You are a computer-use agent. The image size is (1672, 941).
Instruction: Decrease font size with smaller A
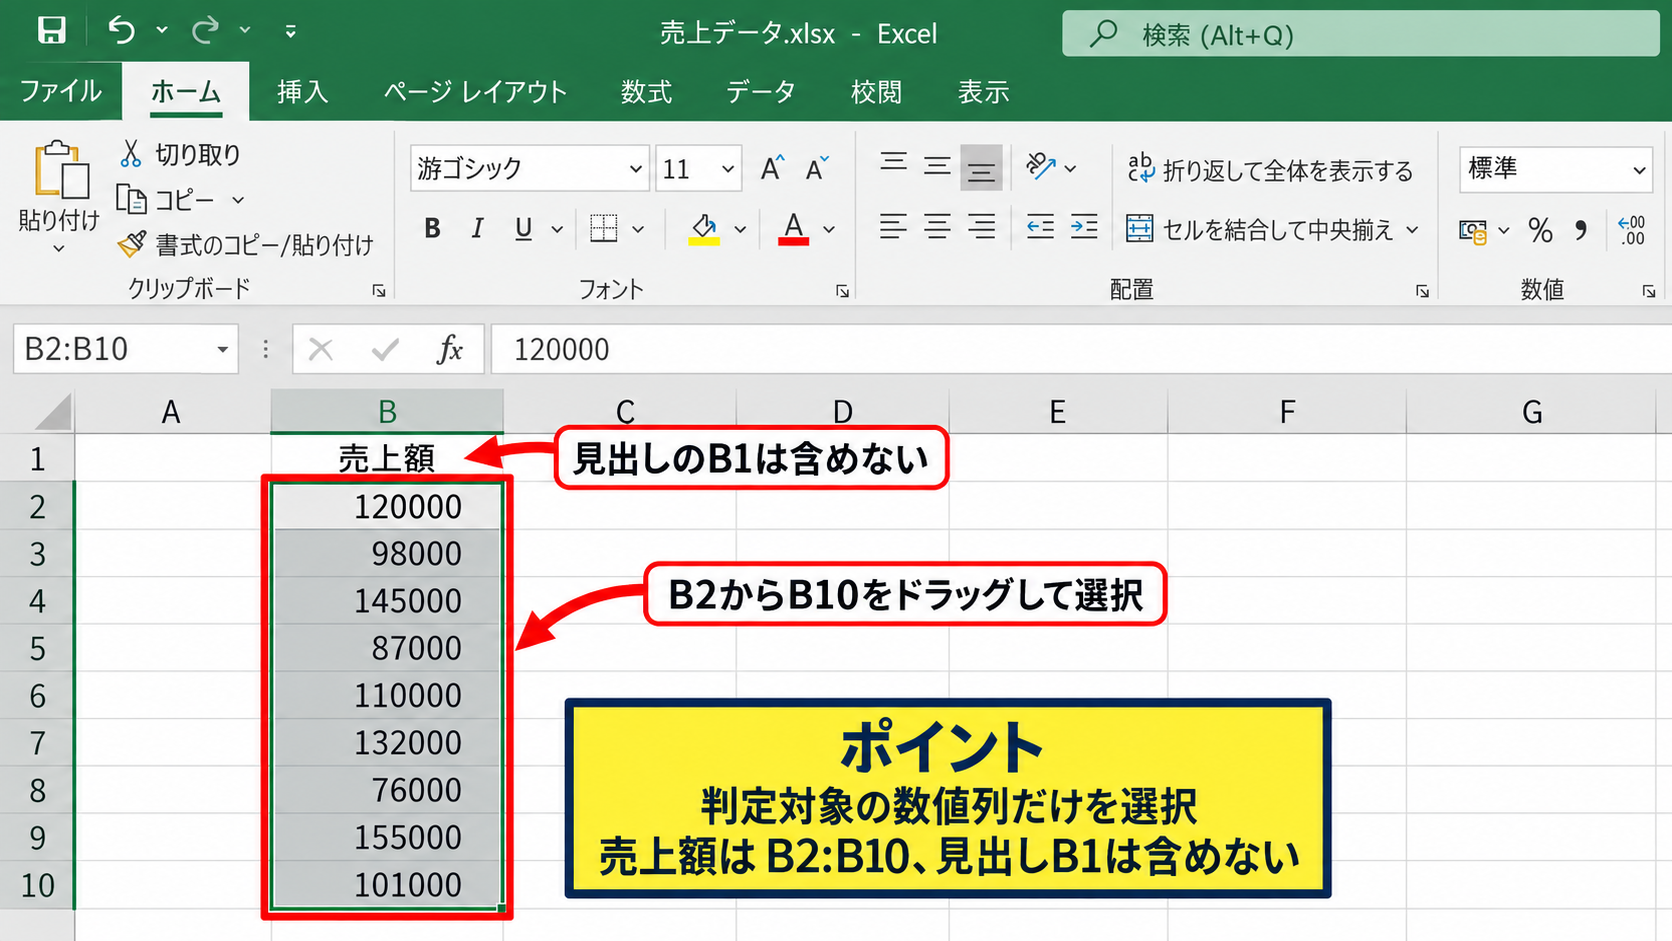(817, 168)
